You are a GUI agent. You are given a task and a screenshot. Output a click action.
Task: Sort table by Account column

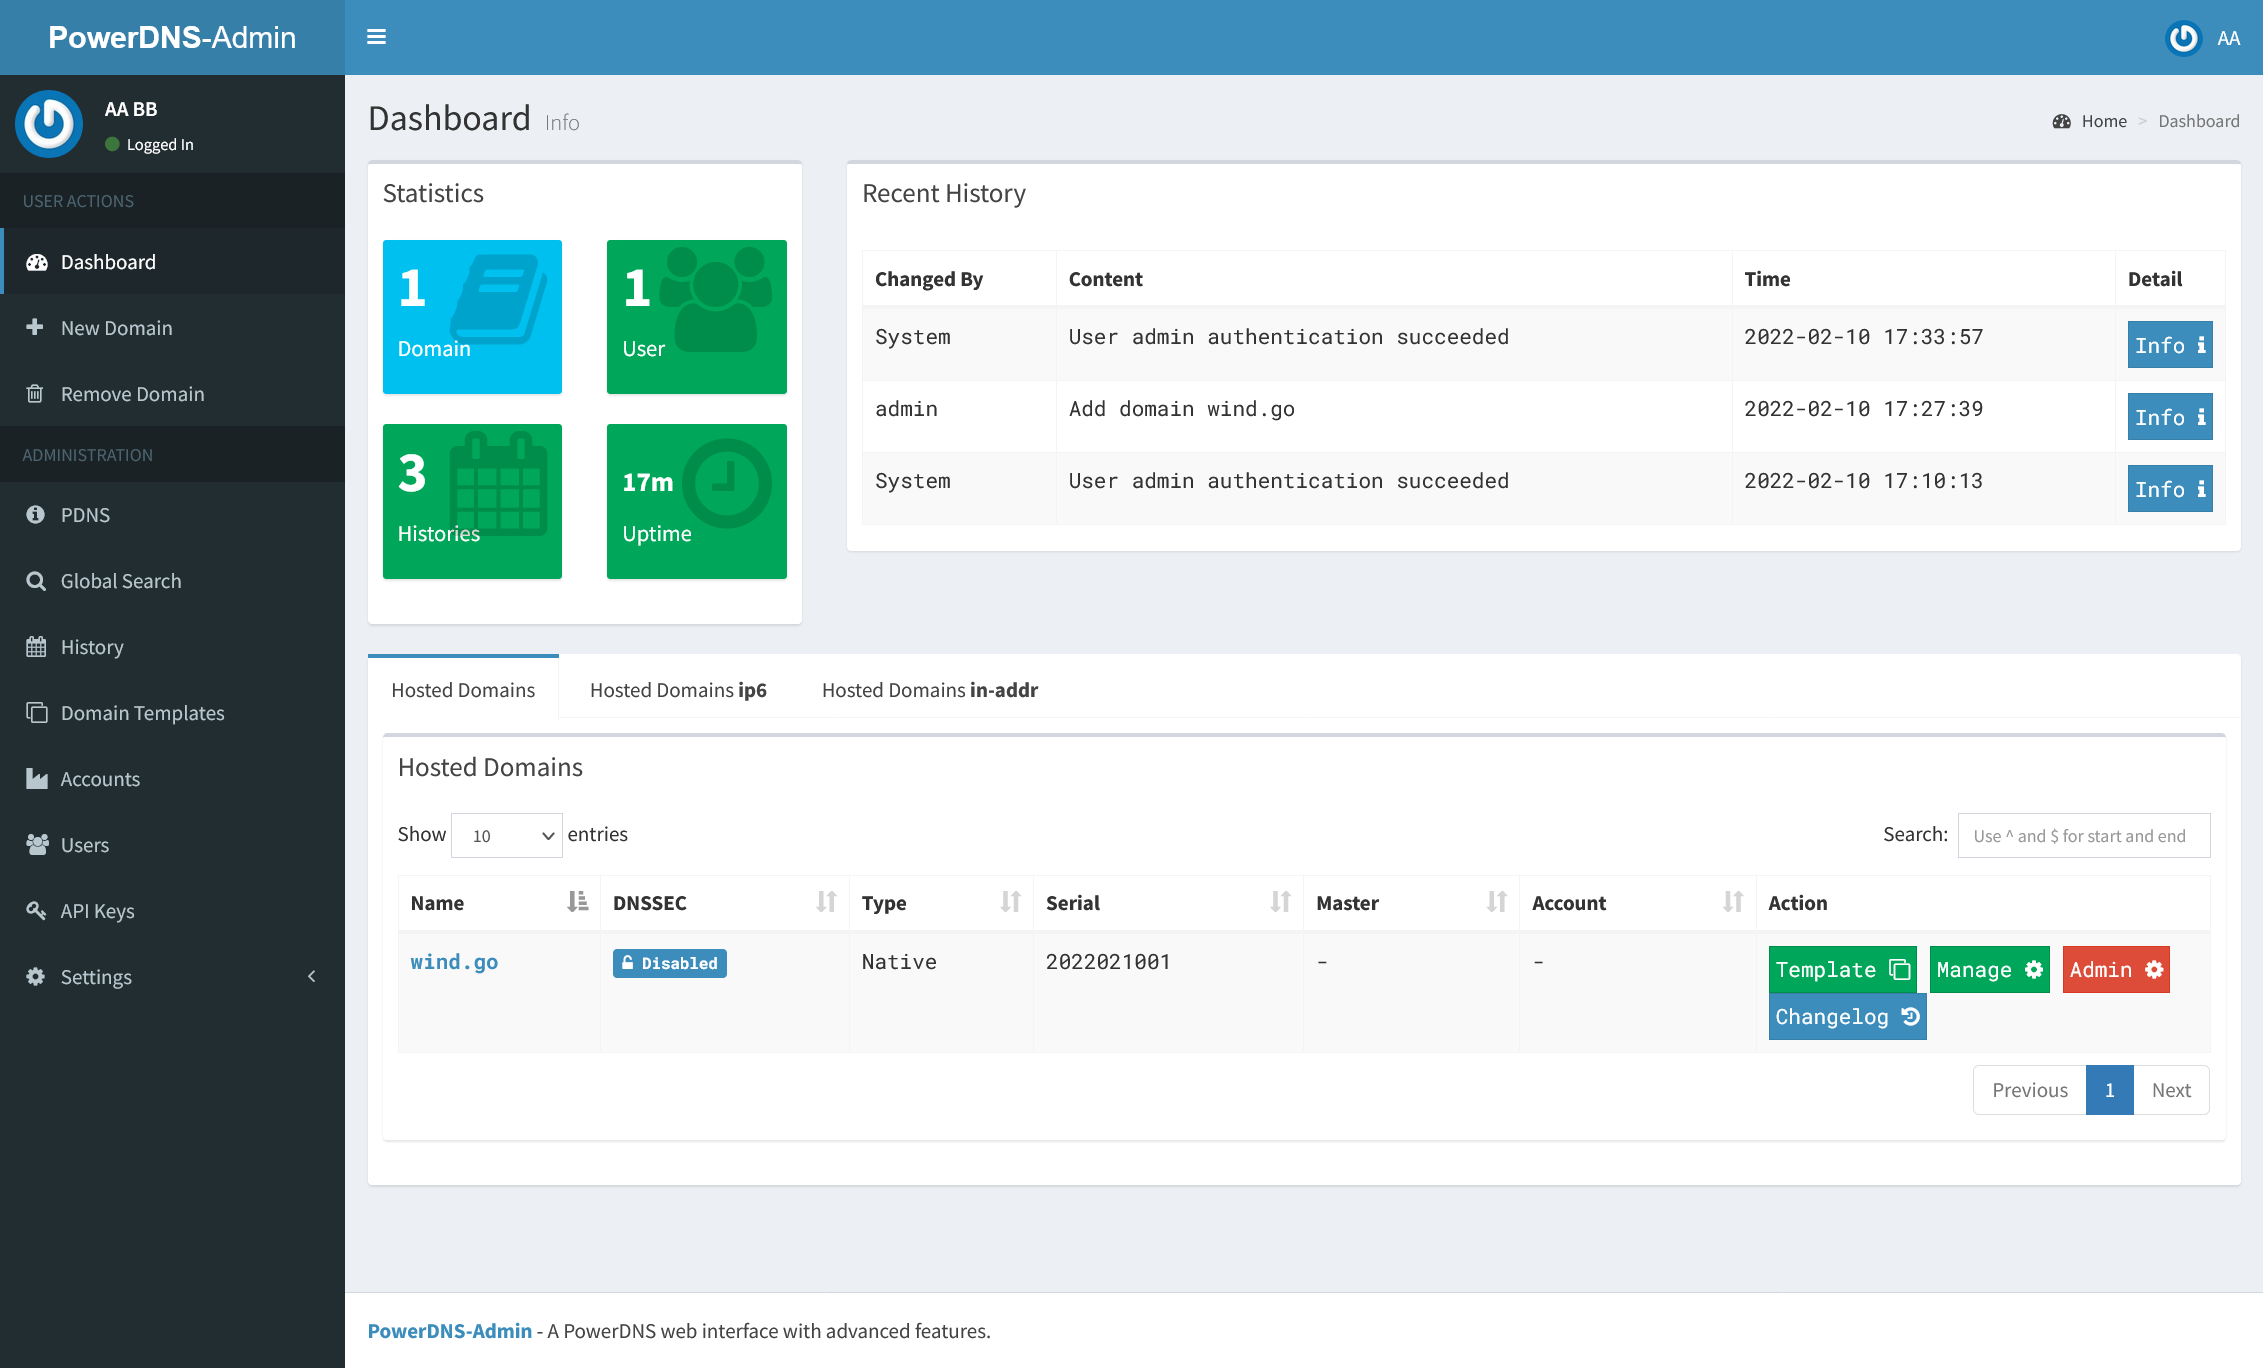click(x=1638, y=903)
